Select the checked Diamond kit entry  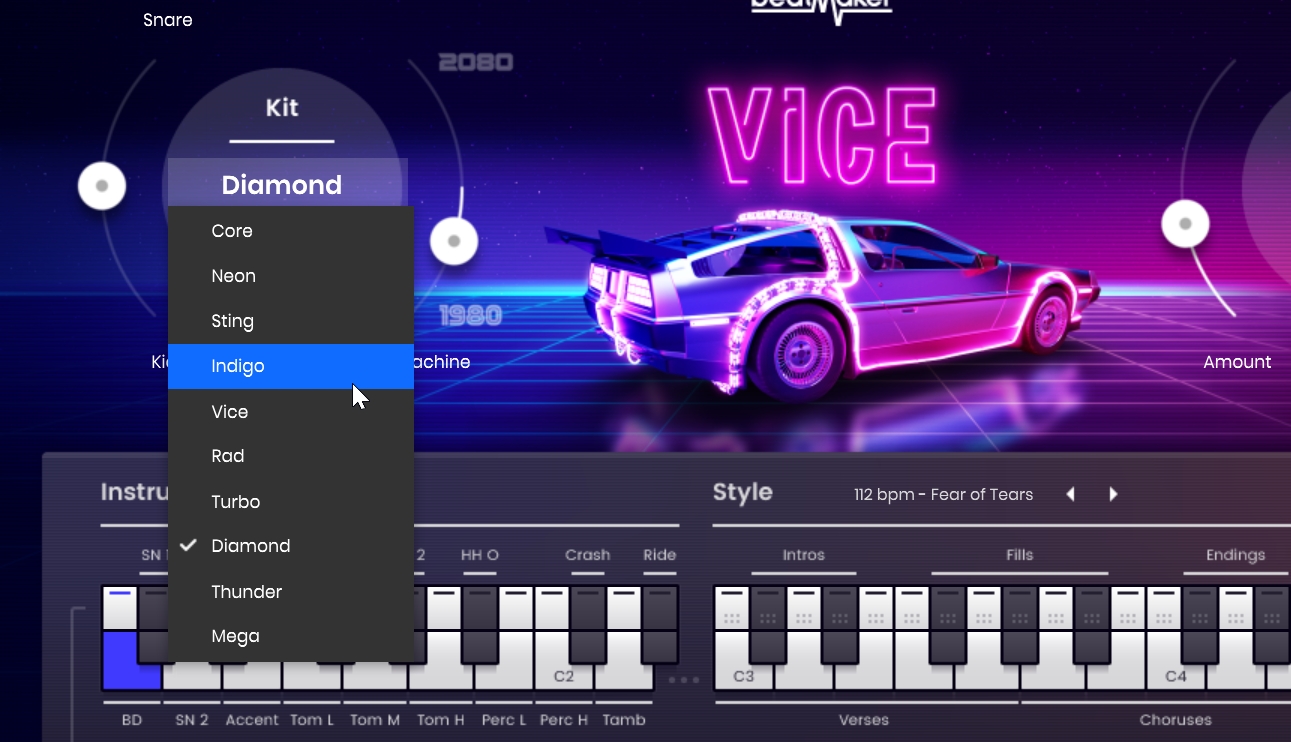pyautogui.click(x=291, y=546)
